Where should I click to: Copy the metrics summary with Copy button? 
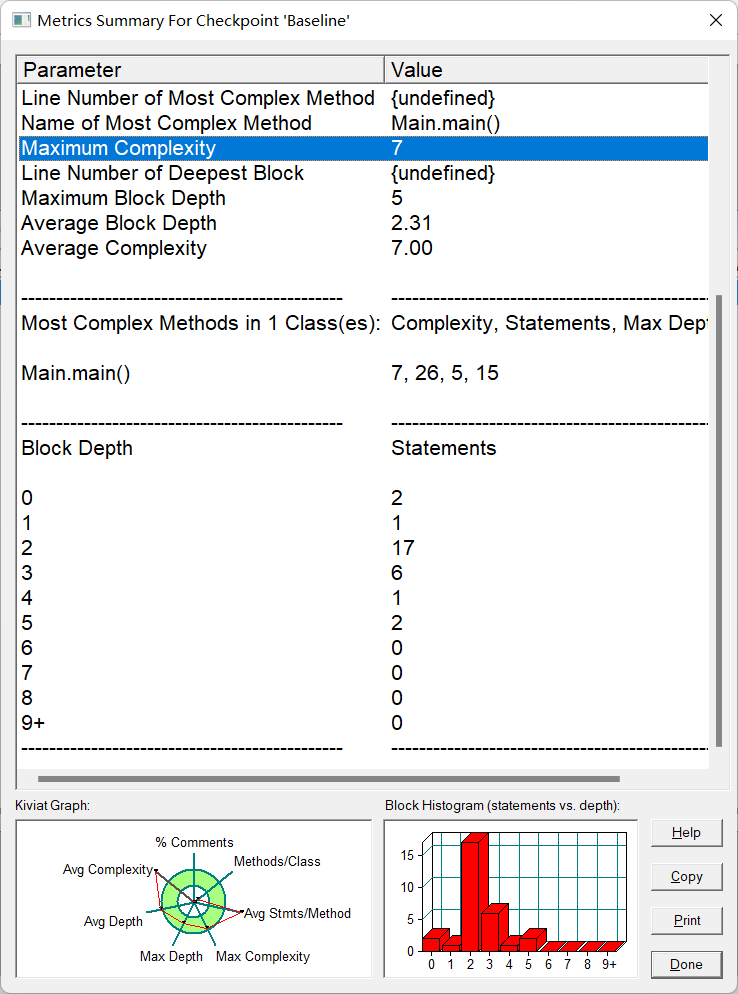coord(687,877)
